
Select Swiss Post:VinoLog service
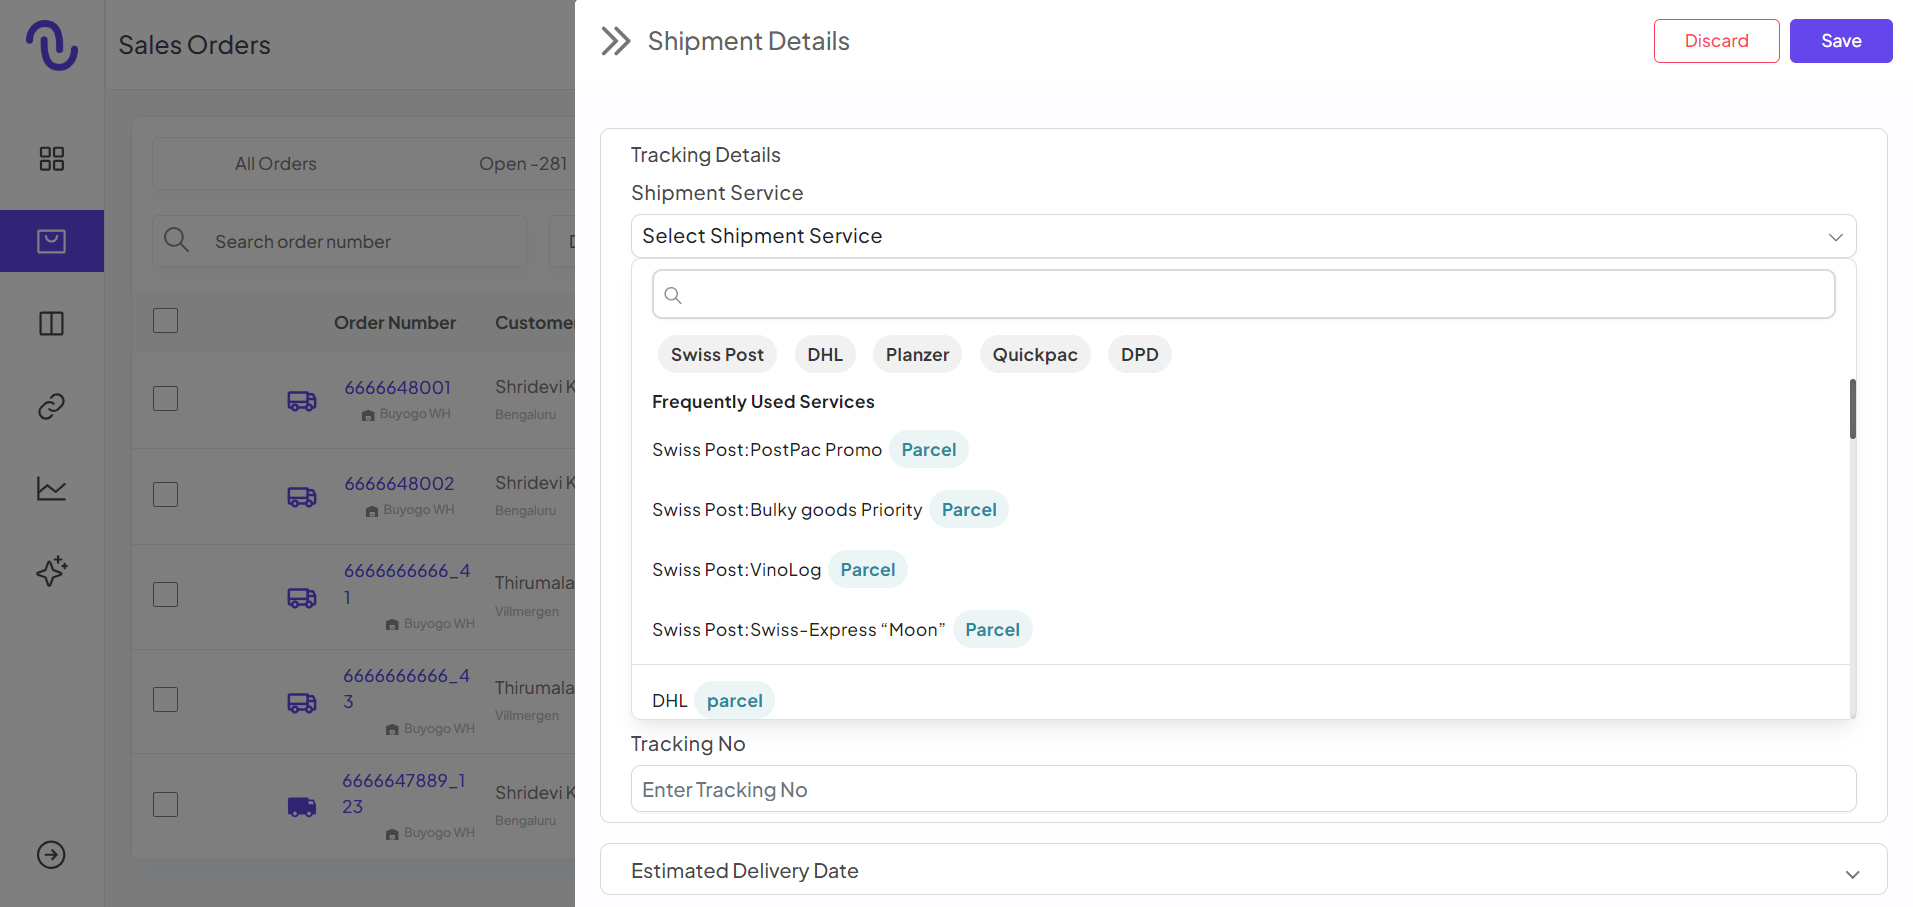pyautogui.click(x=1240, y=570)
